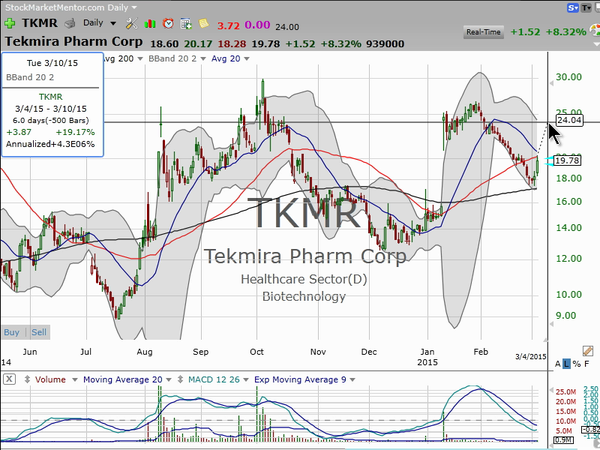Screen dimensions: 600x450
Task: Click the 30.00 price axis label
Action: [x=569, y=77]
